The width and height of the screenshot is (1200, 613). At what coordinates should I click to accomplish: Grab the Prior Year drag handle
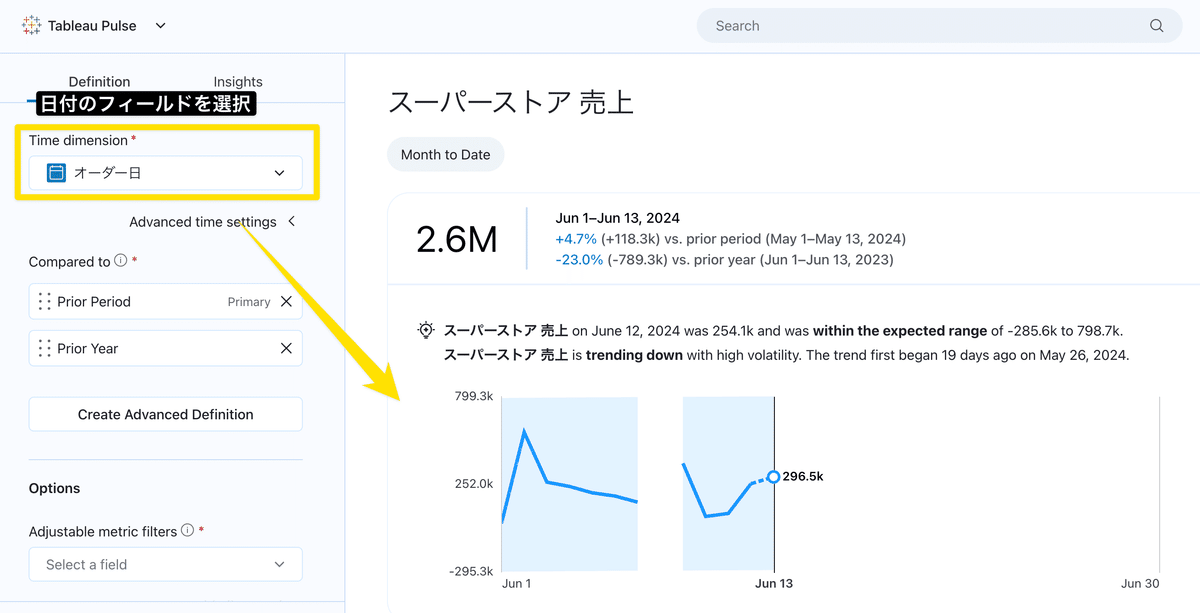pyautogui.click(x=44, y=348)
